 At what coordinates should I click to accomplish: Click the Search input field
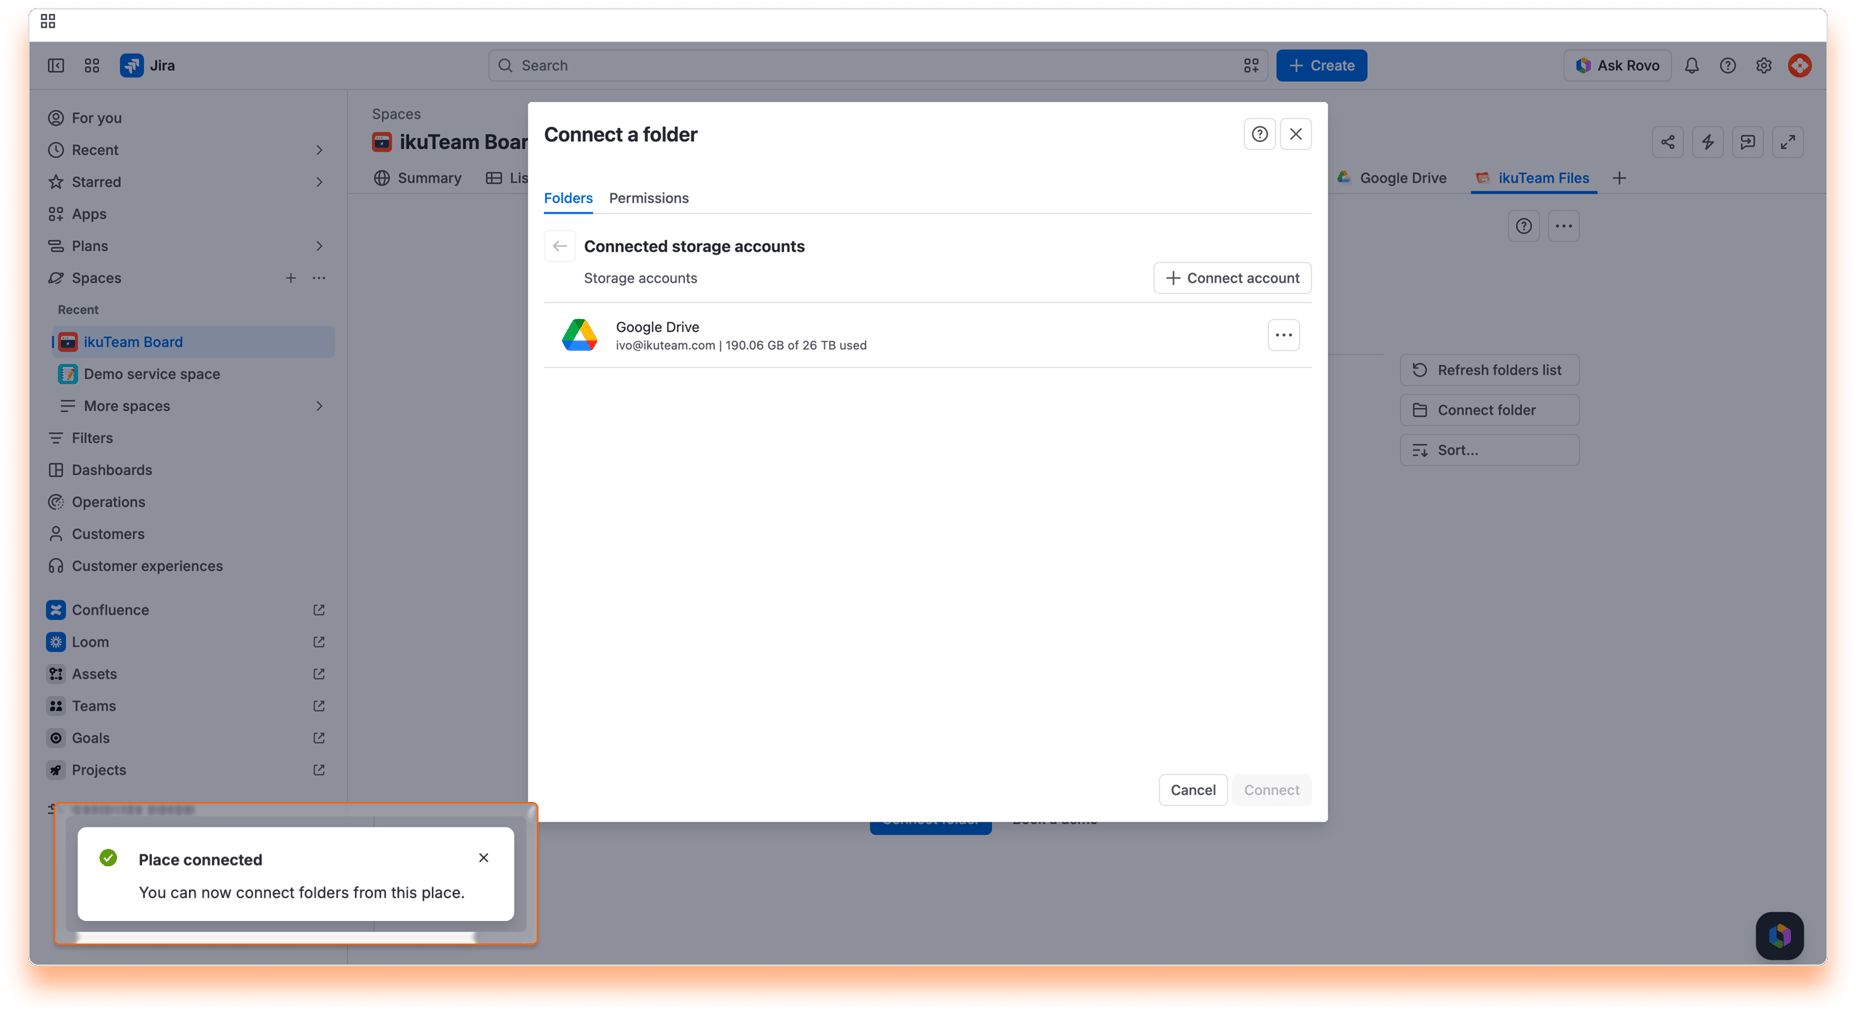pos(878,65)
